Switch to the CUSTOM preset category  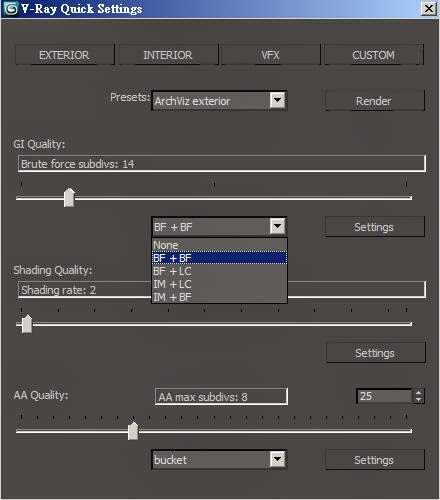point(374,55)
